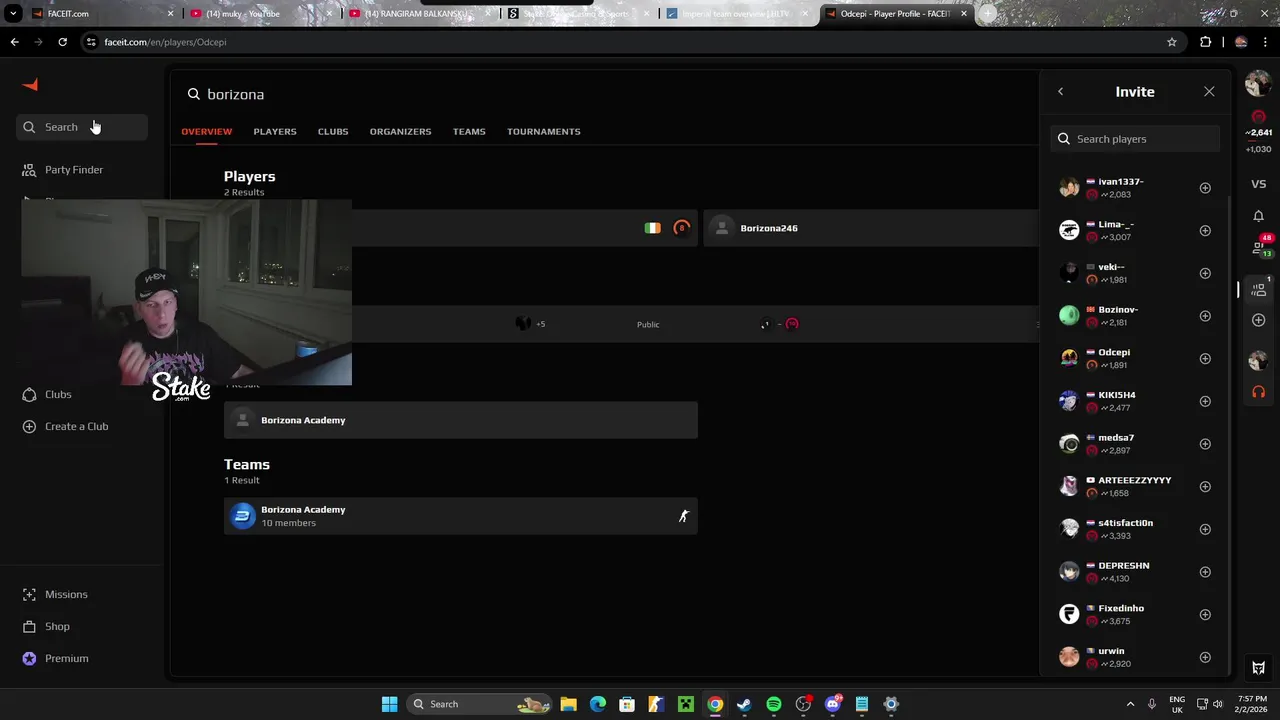Add Odcepi to party via plus icon

point(1205,359)
